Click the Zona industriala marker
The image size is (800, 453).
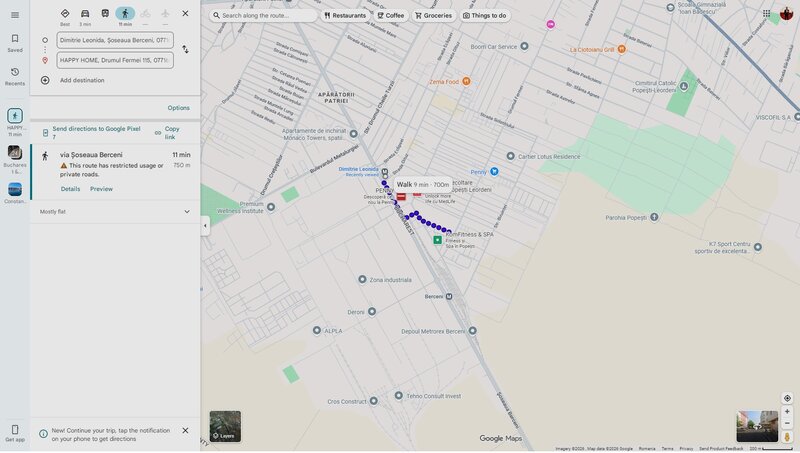362,280
